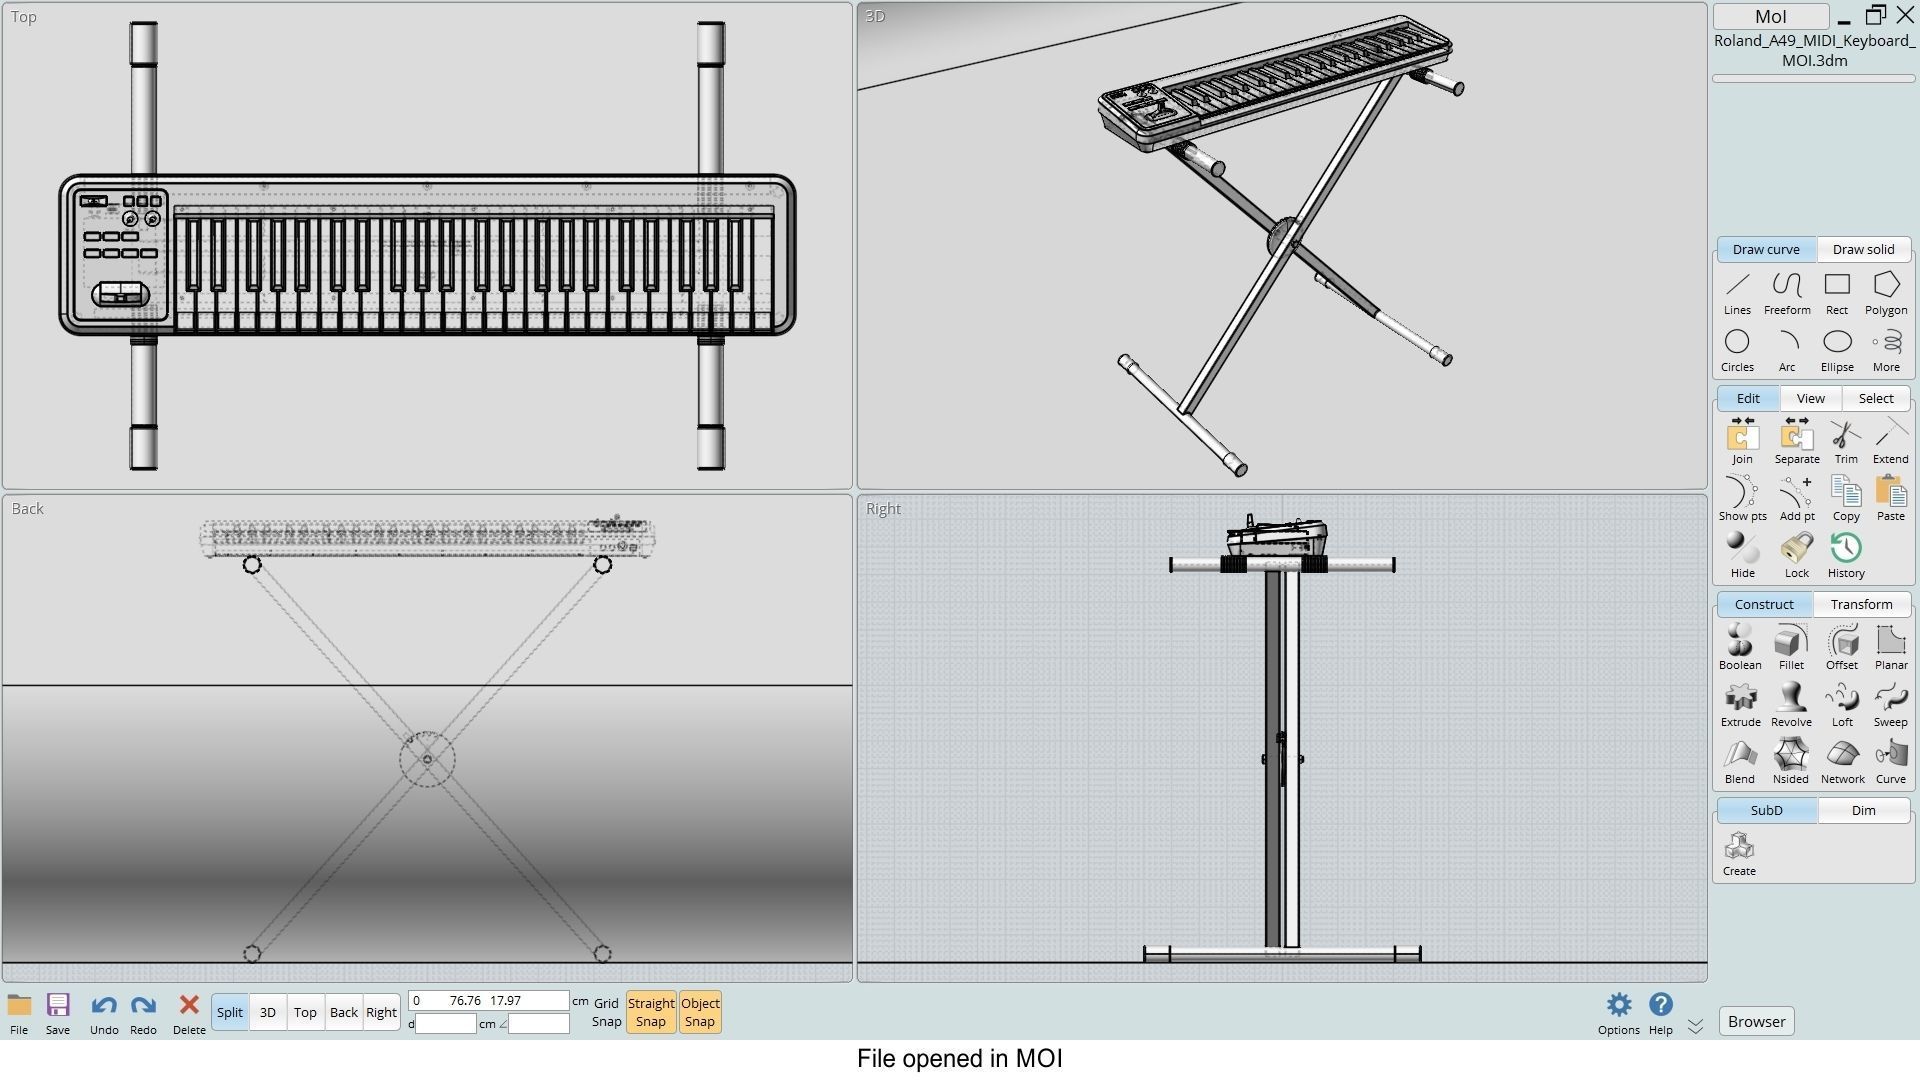Switch to the Top single view

click(305, 1012)
